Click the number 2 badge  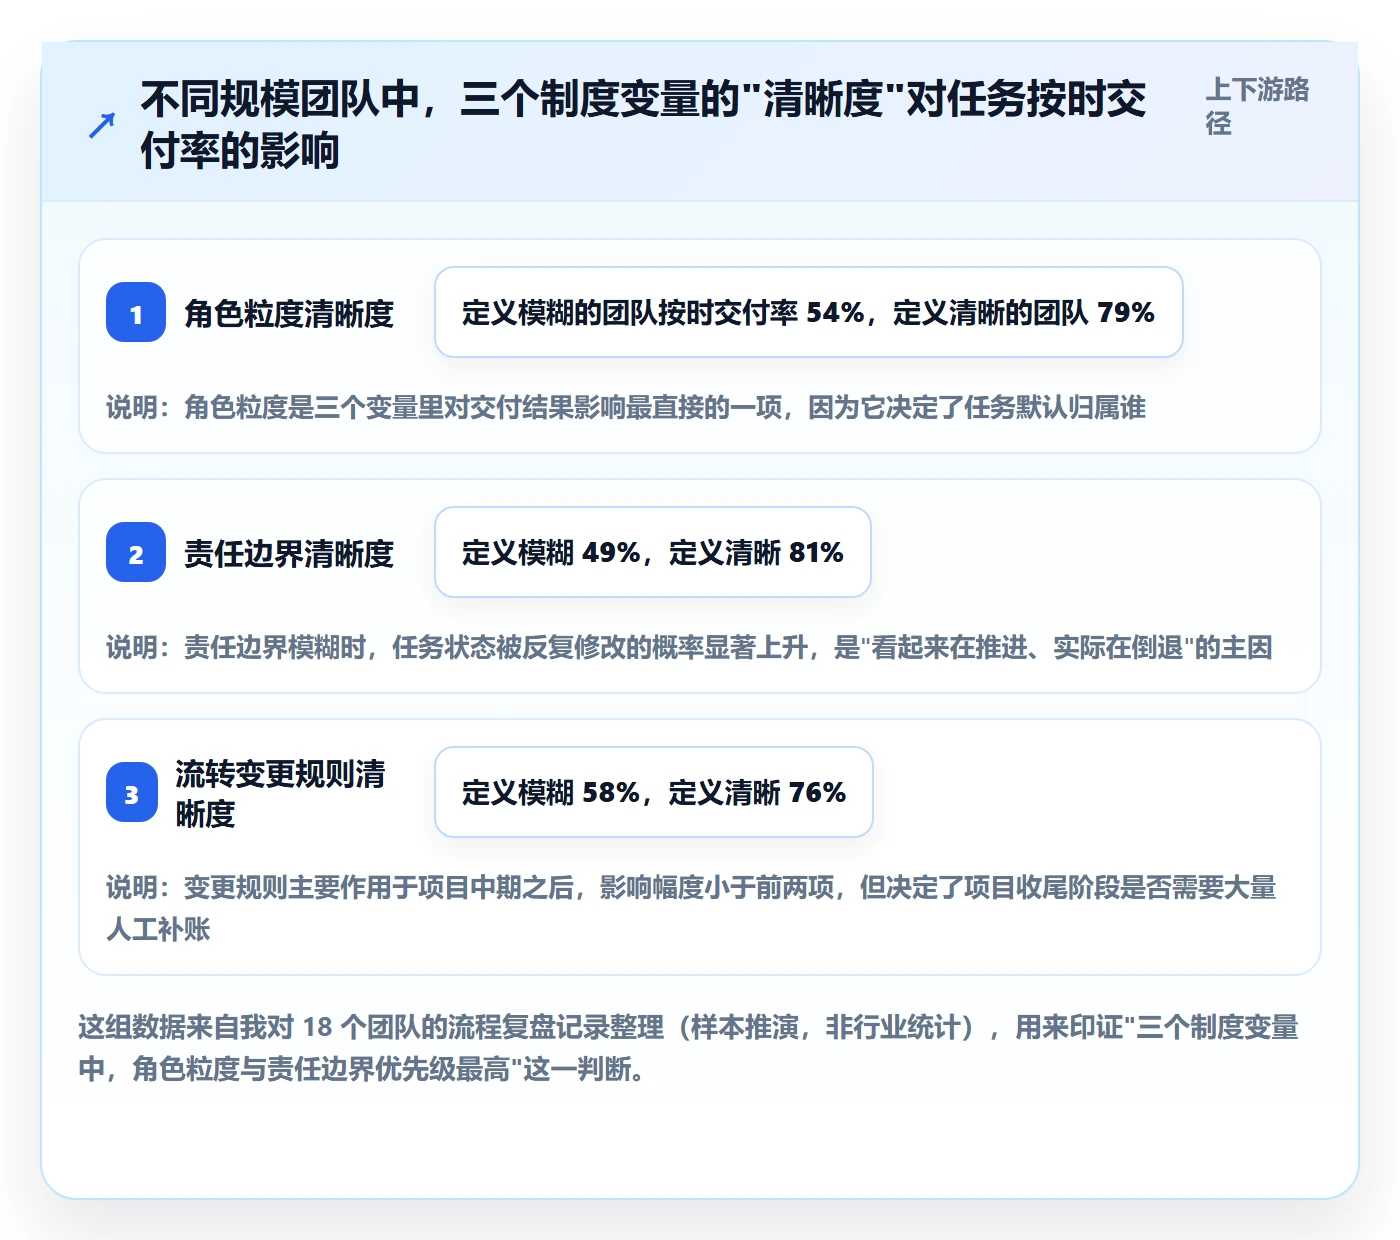point(136,552)
